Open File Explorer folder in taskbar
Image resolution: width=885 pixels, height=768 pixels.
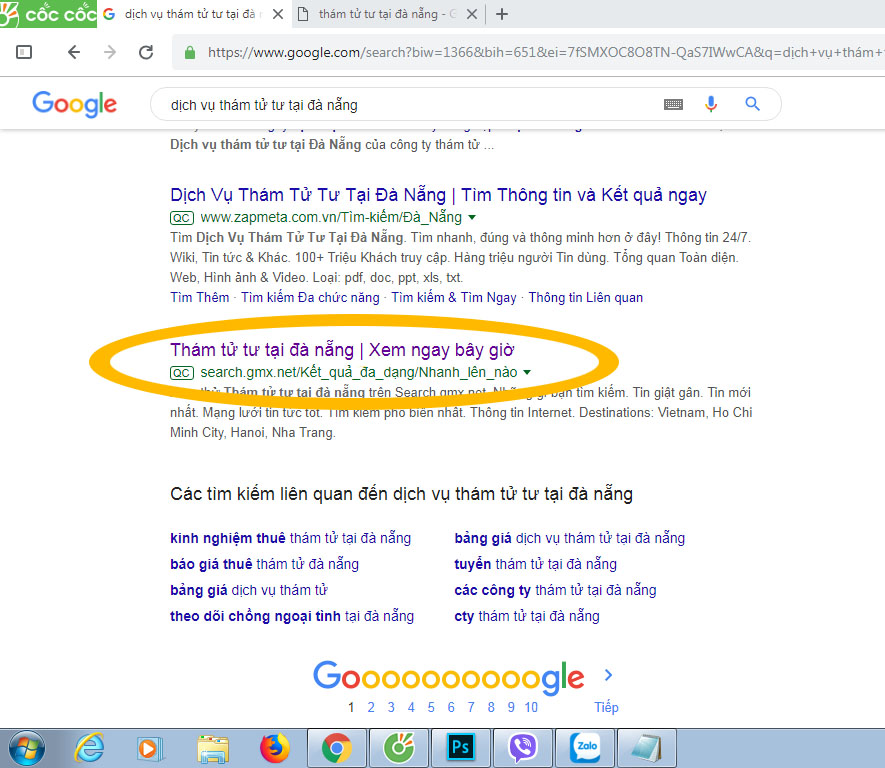tap(213, 749)
